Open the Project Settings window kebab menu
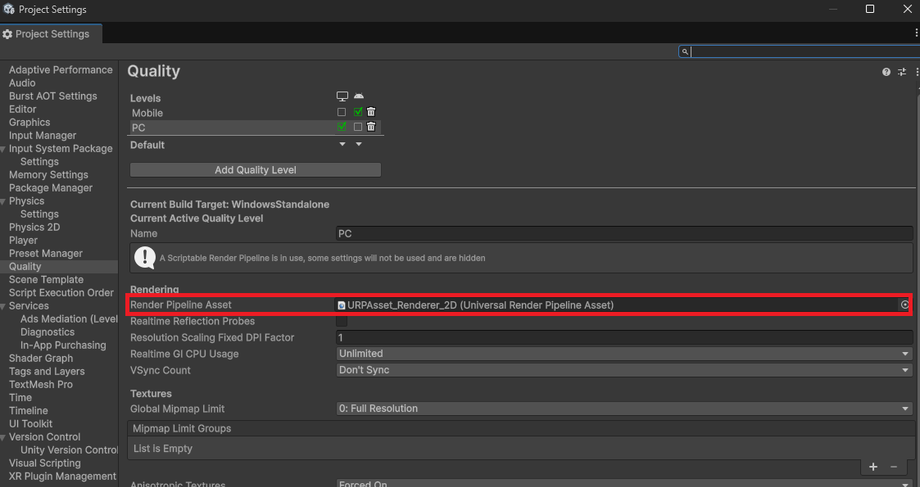This screenshot has width=920, height=487. point(916,33)
